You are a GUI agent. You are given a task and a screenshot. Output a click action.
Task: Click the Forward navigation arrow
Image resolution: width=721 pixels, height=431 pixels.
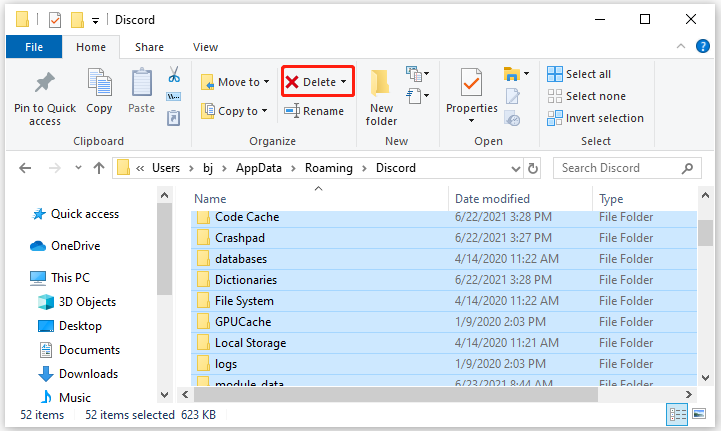[x=55, y=168]
